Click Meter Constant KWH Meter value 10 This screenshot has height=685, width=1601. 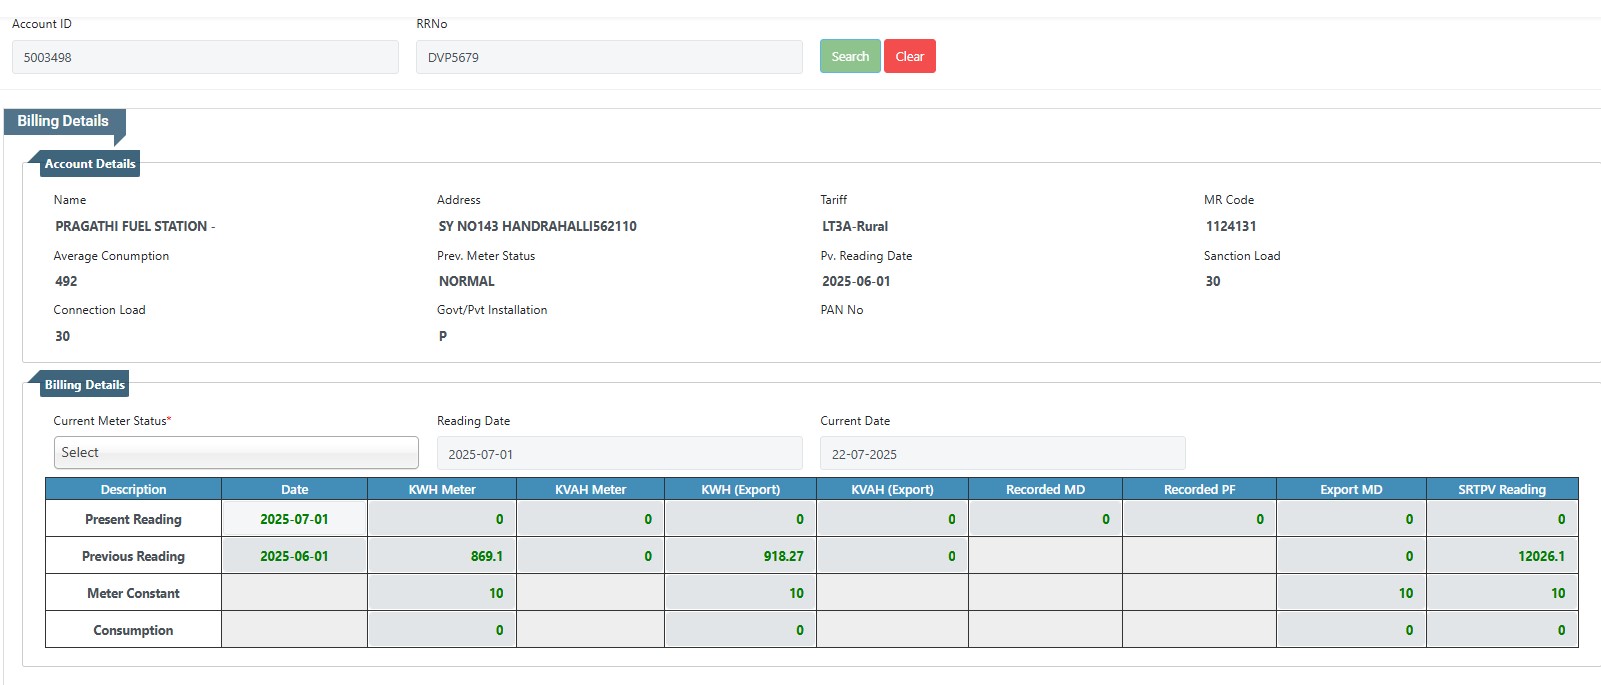[496, 593]
